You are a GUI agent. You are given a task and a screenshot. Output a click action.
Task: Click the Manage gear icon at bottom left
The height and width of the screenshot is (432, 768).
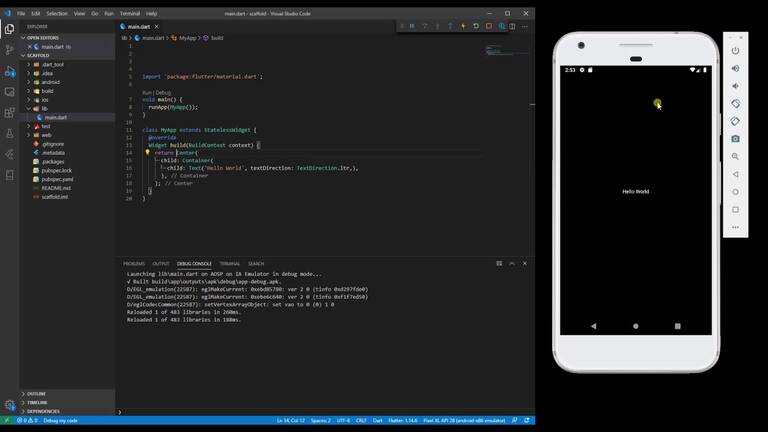click(x=10, y=405)
